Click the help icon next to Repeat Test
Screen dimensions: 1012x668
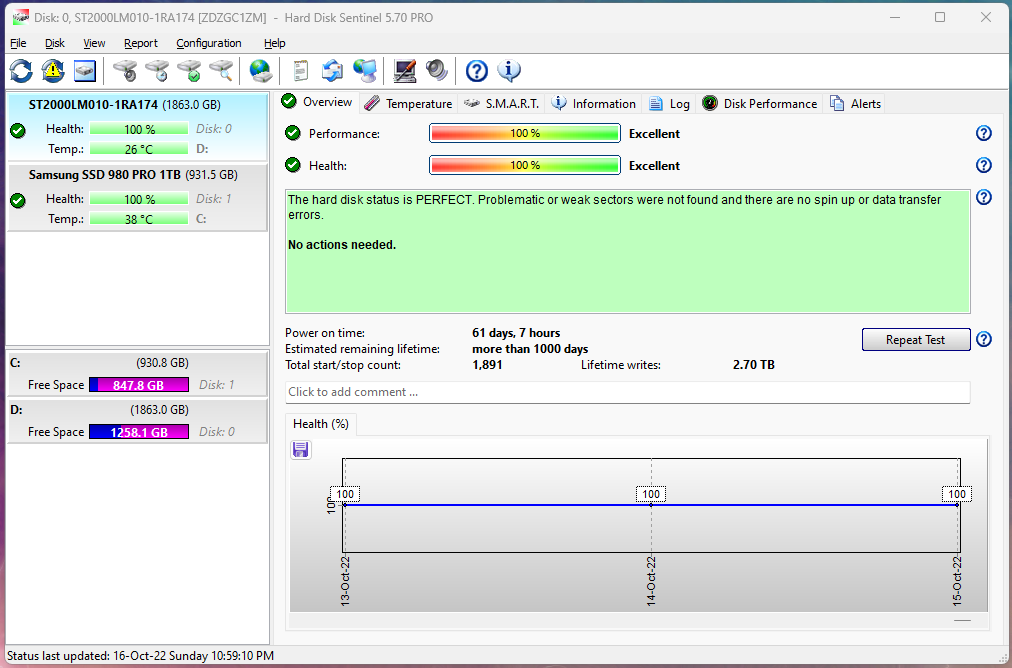pyautogui.click(x=984, y=339)
